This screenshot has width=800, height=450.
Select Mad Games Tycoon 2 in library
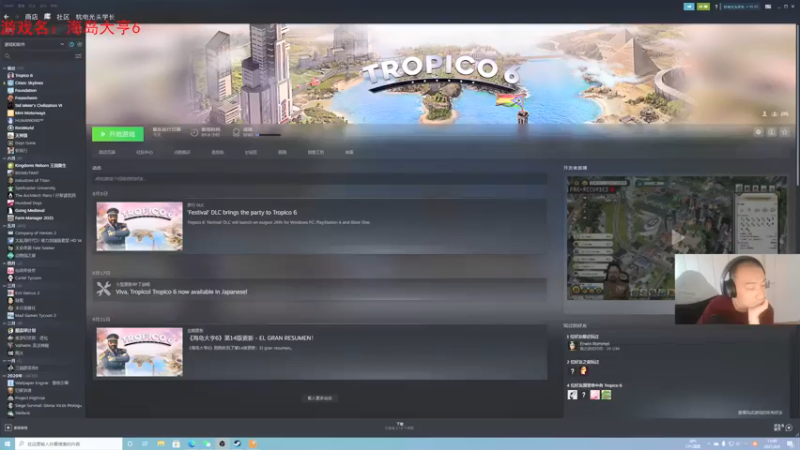35,315
